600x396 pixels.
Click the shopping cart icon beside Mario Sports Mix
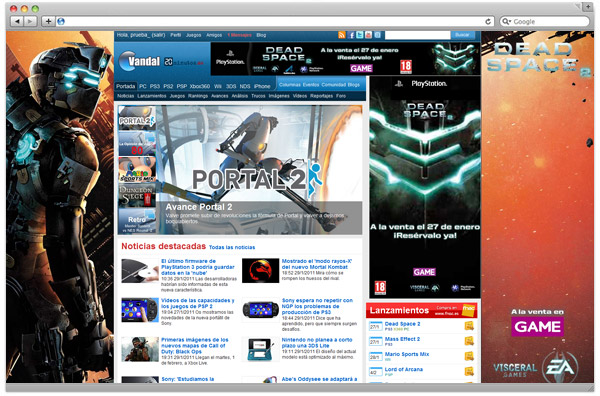pyautogui.click(x=469, y=356)
